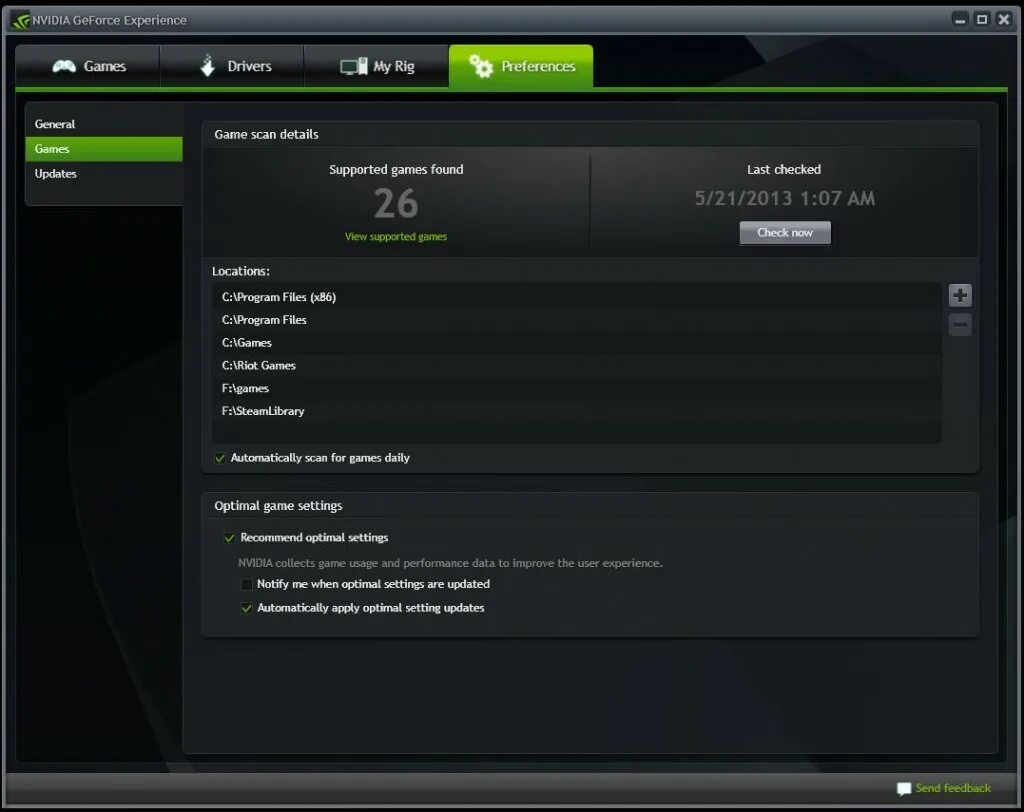Click the Check now button
Image resolution: width=1024 pixels, height=812 pixels.
click(785, 233)
